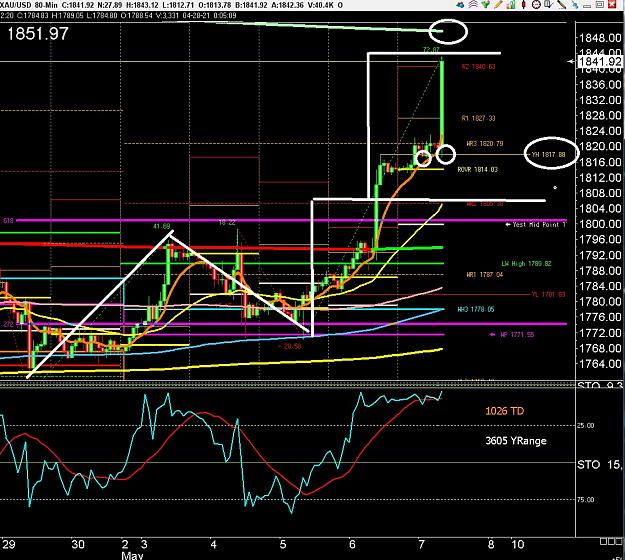This screenshot has width=625, height=560.
Task: Click the 1764.00 price axis value
Action: 600,364
